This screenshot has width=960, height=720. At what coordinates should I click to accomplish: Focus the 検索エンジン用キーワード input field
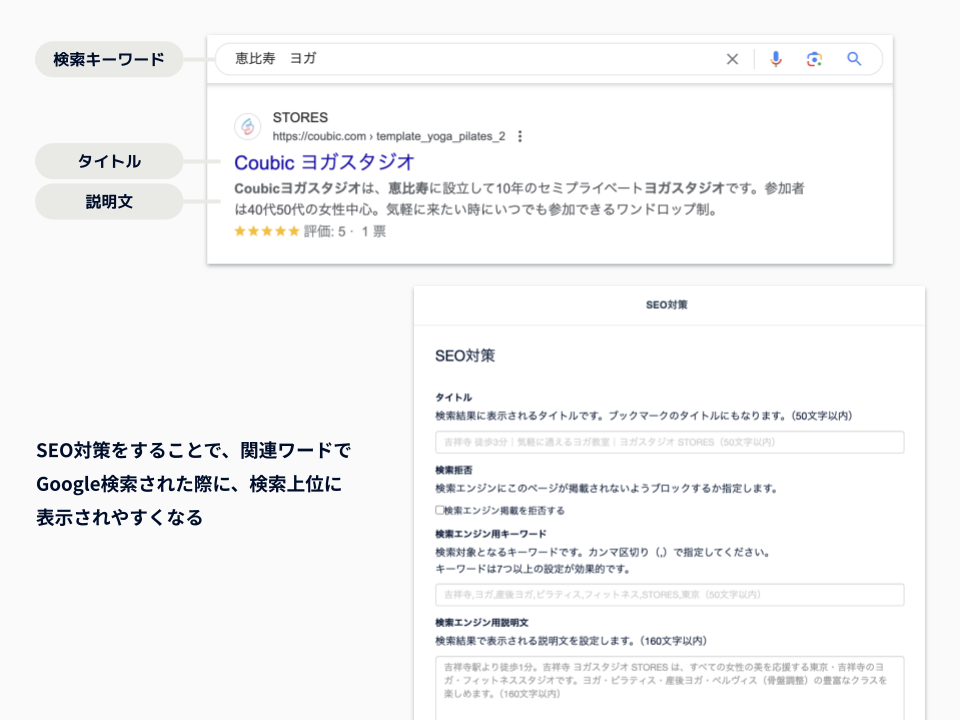point(670,594)
